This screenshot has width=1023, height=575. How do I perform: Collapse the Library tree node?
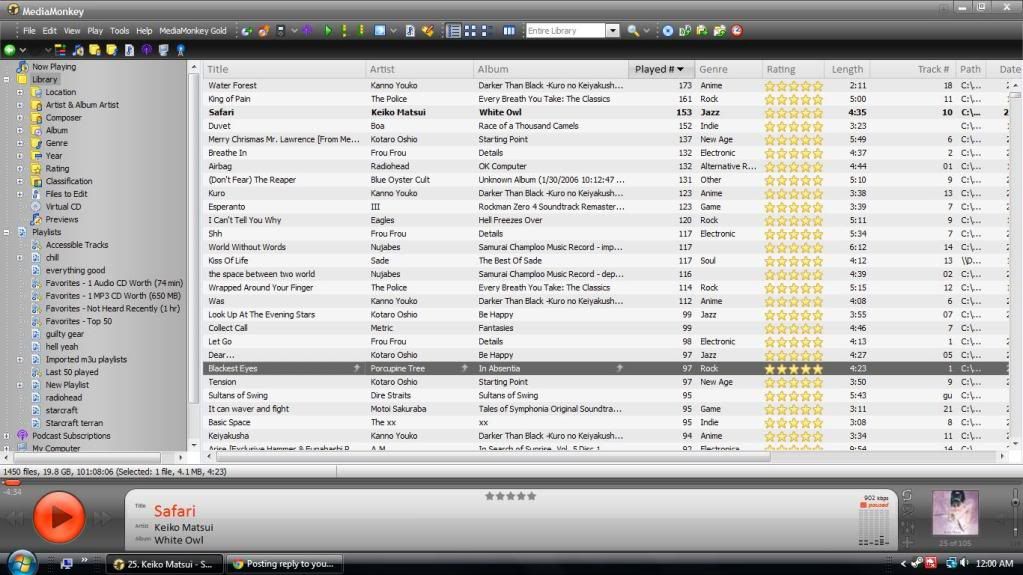point(8,80)
